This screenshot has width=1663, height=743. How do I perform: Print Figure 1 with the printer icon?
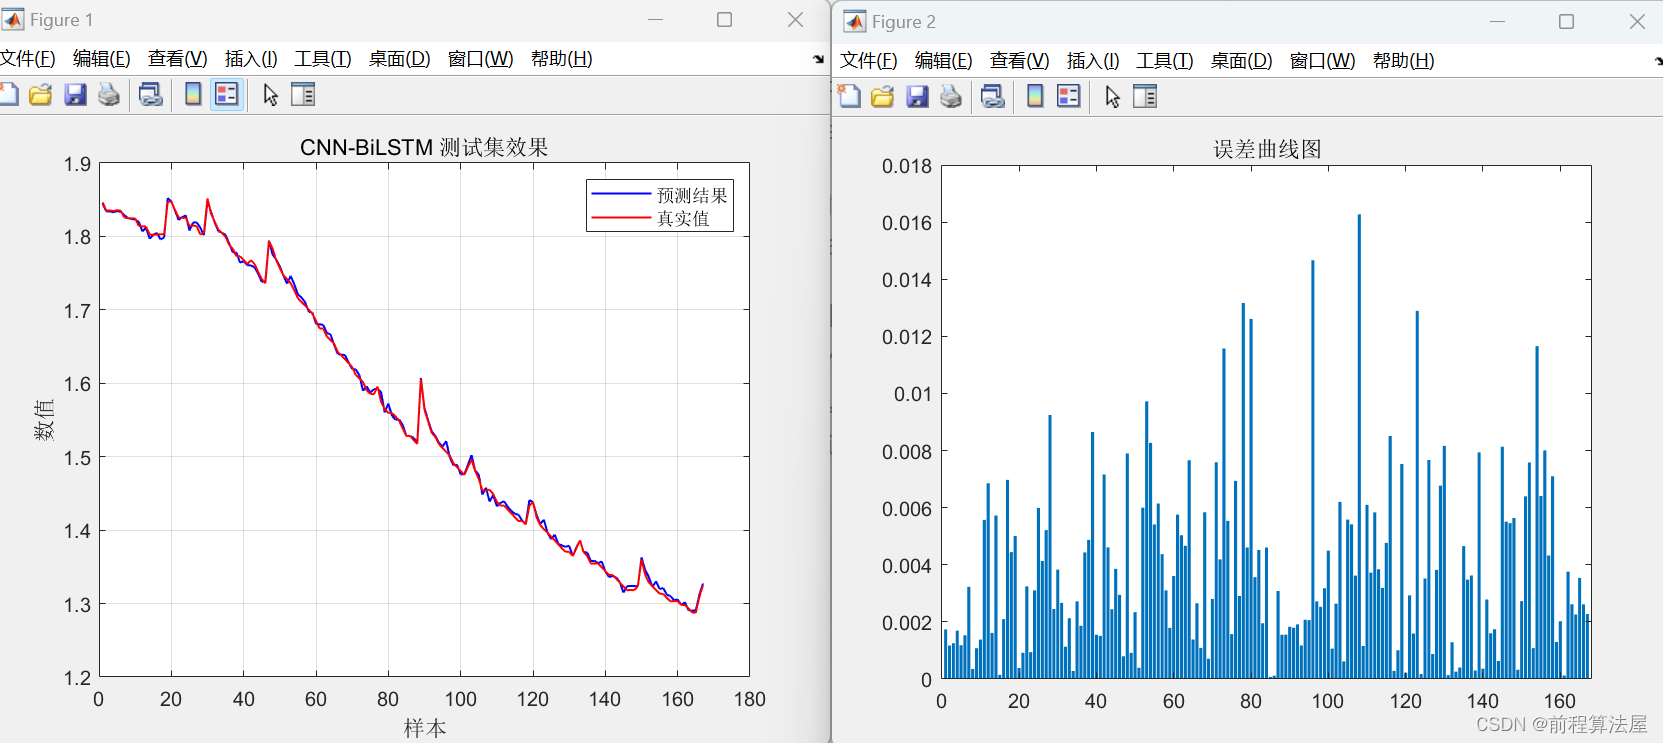click(109, 95)
